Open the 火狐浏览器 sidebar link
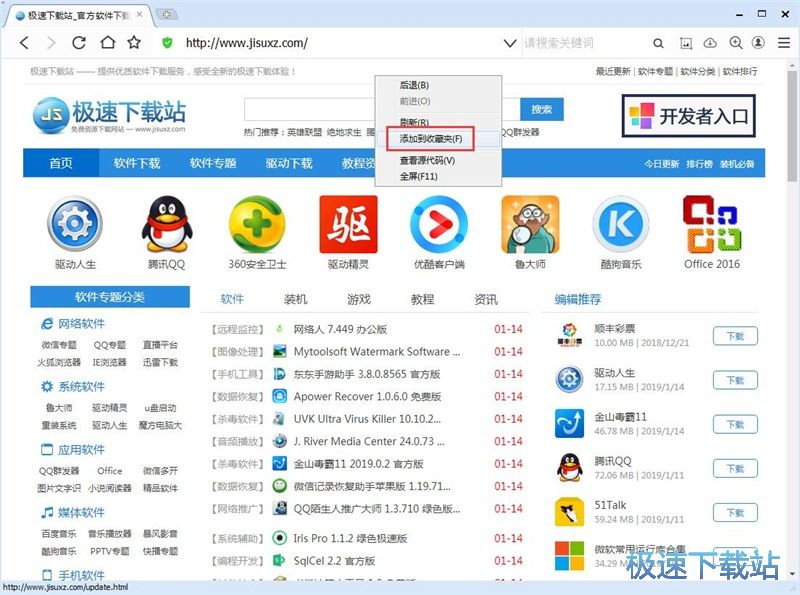 [59, 362]
